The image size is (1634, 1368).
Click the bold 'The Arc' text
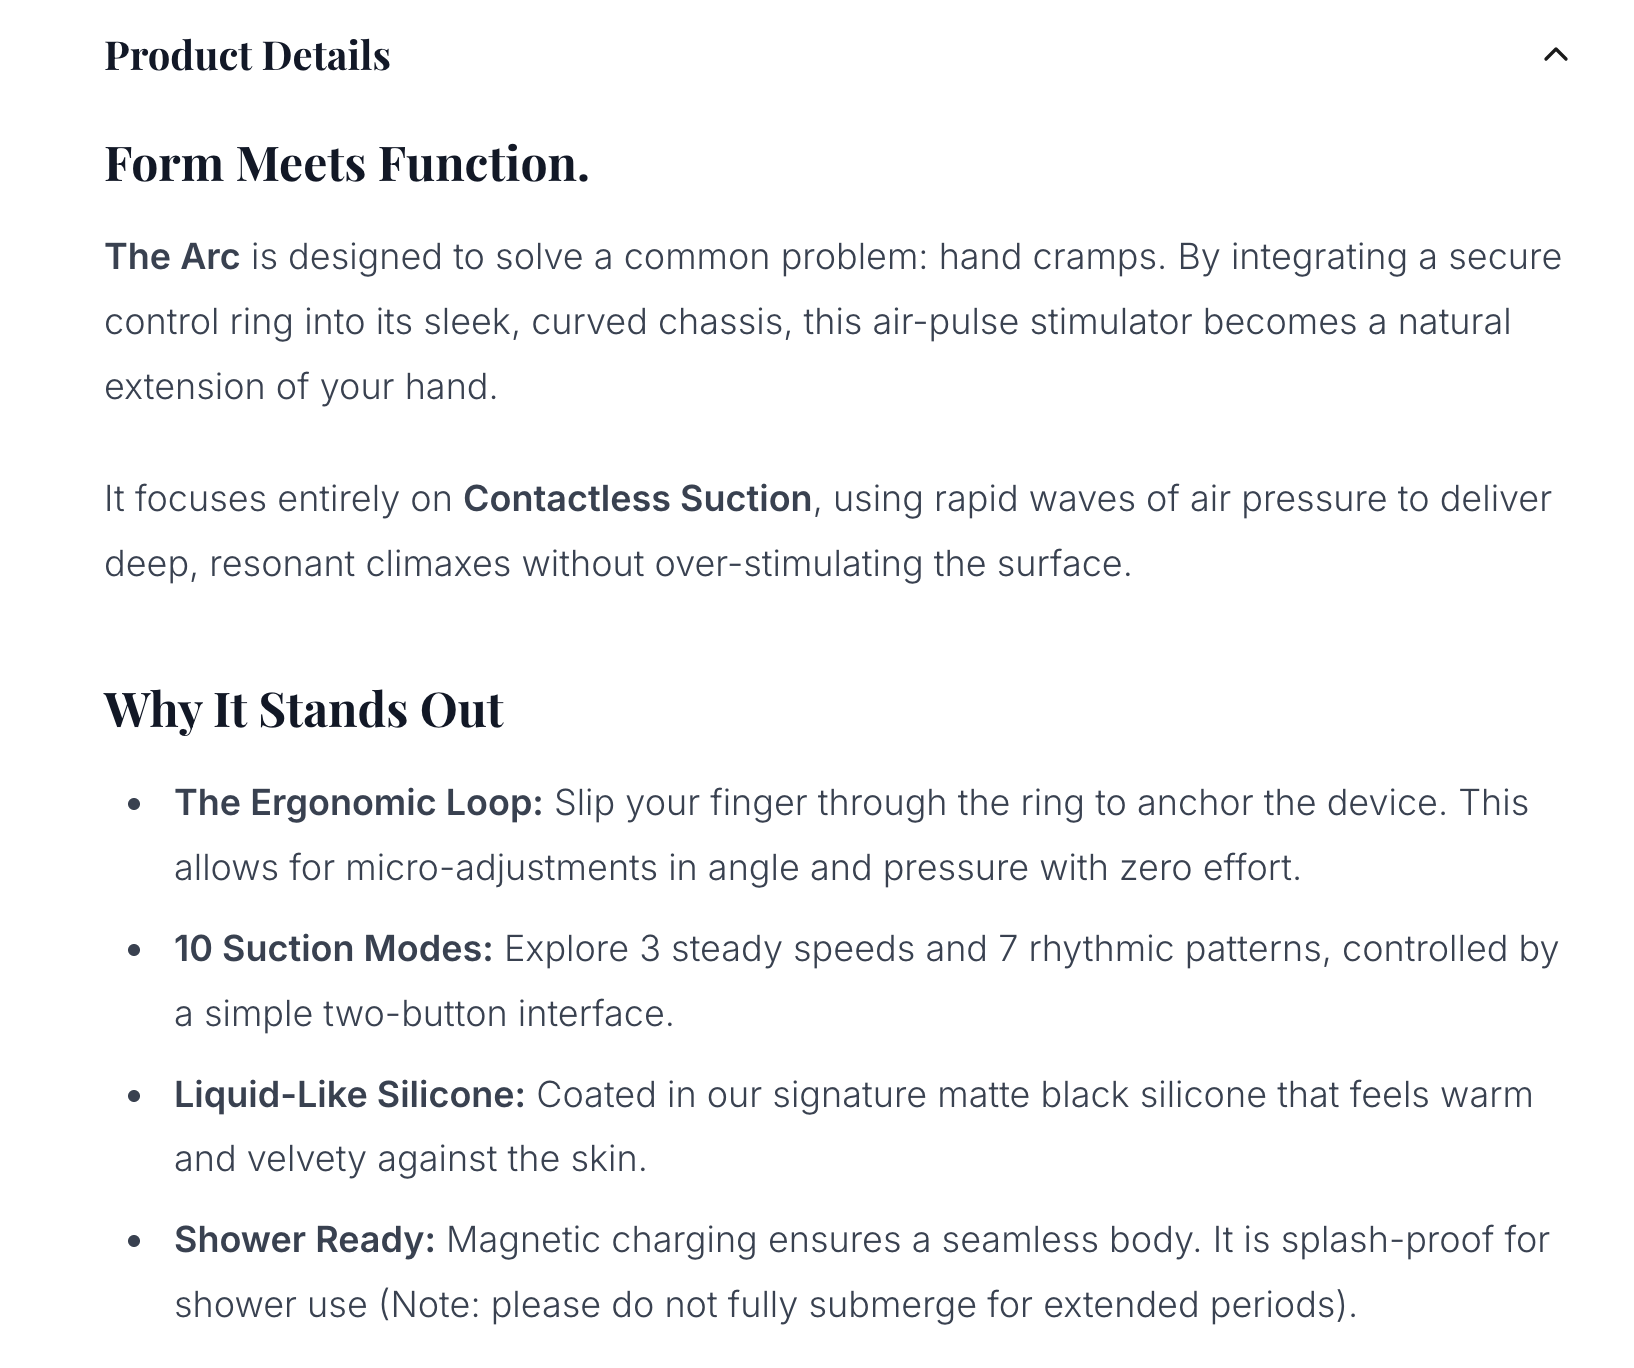tap(172, 257)
